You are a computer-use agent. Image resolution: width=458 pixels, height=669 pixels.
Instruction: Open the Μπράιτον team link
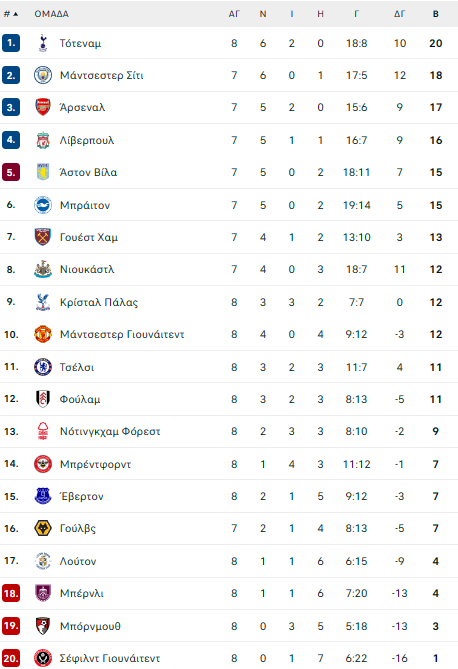point(85,205)
